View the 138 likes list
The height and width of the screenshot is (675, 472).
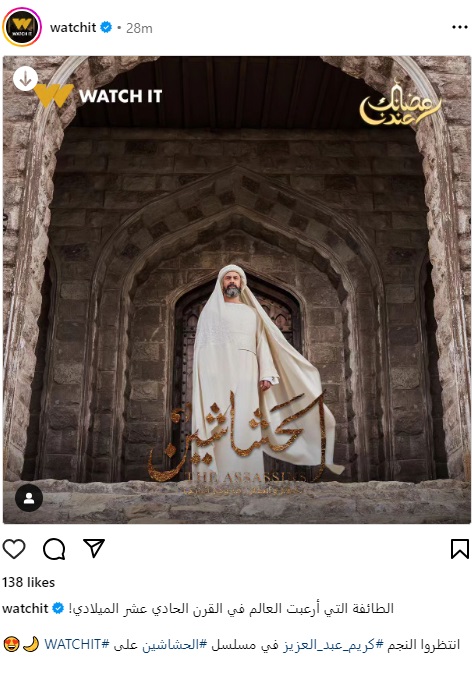(28, 582)
